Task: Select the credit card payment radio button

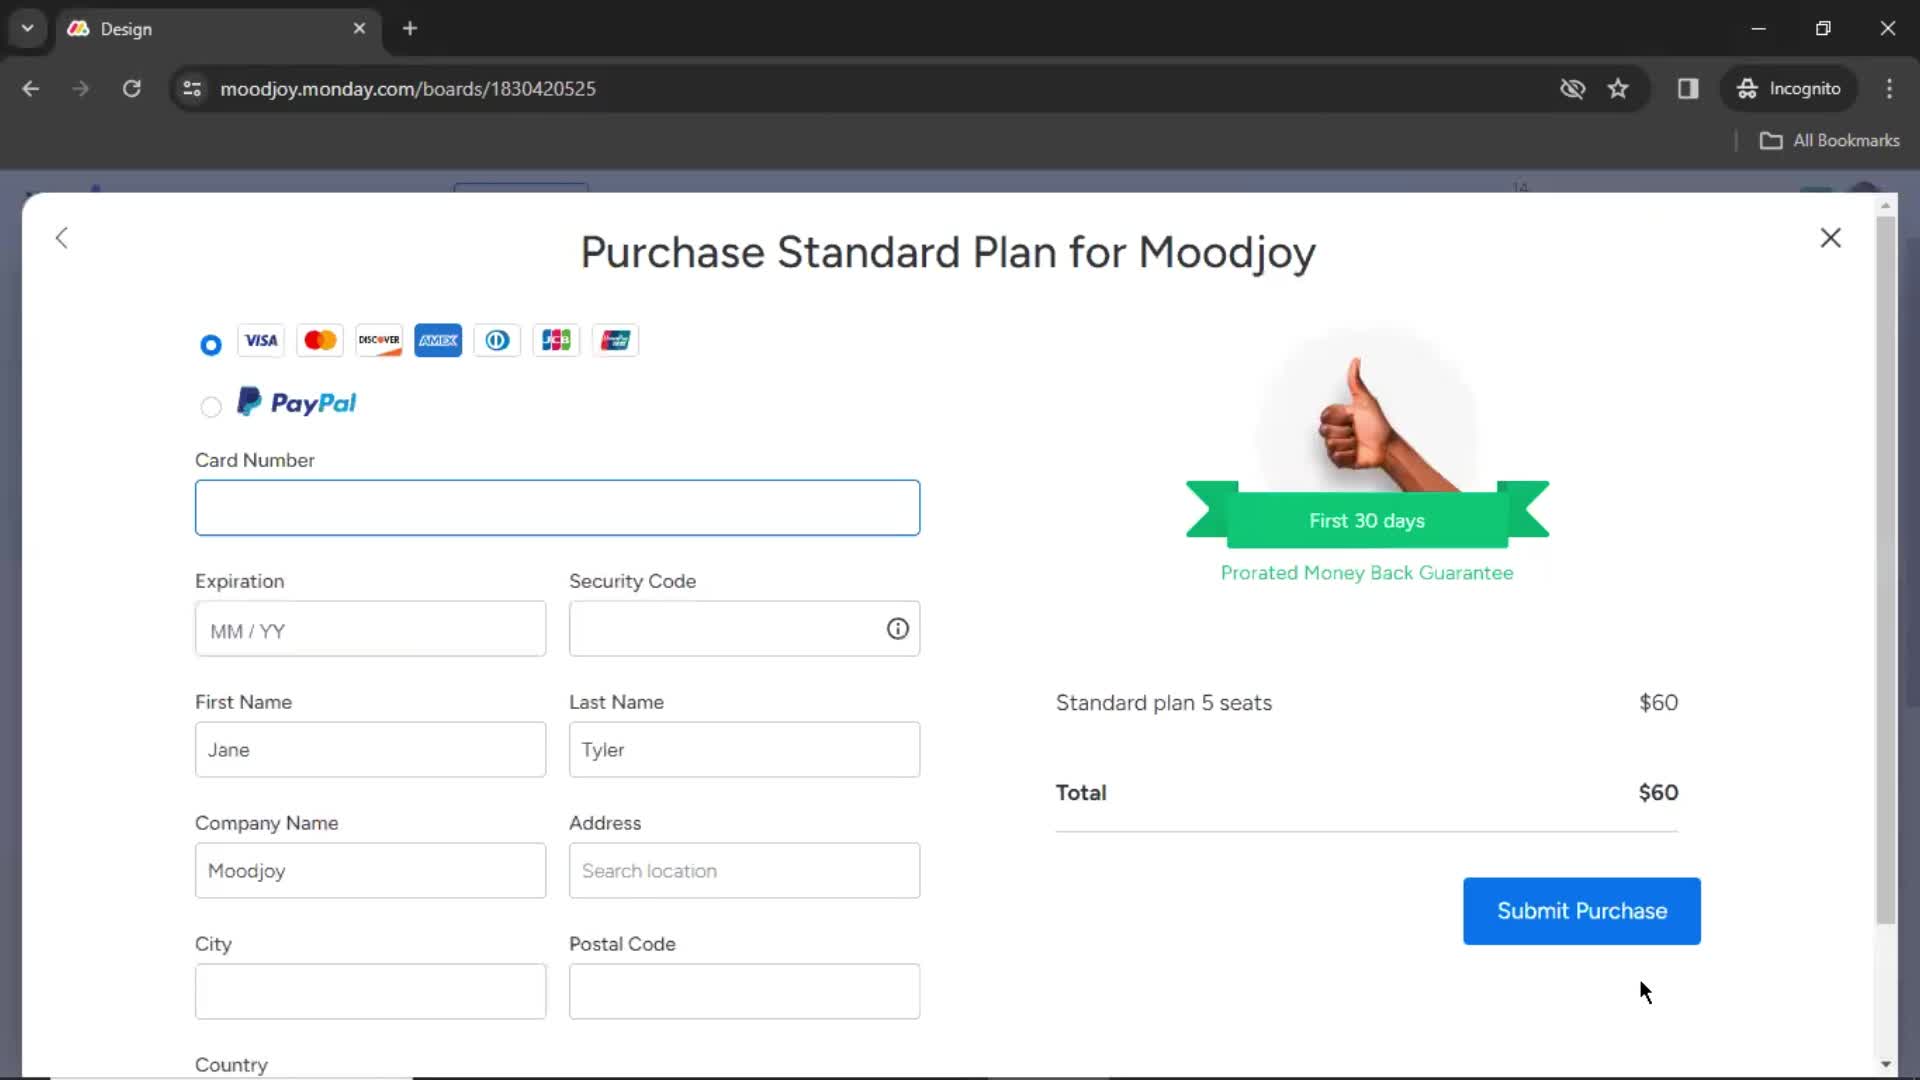Action: pos(210,344)
